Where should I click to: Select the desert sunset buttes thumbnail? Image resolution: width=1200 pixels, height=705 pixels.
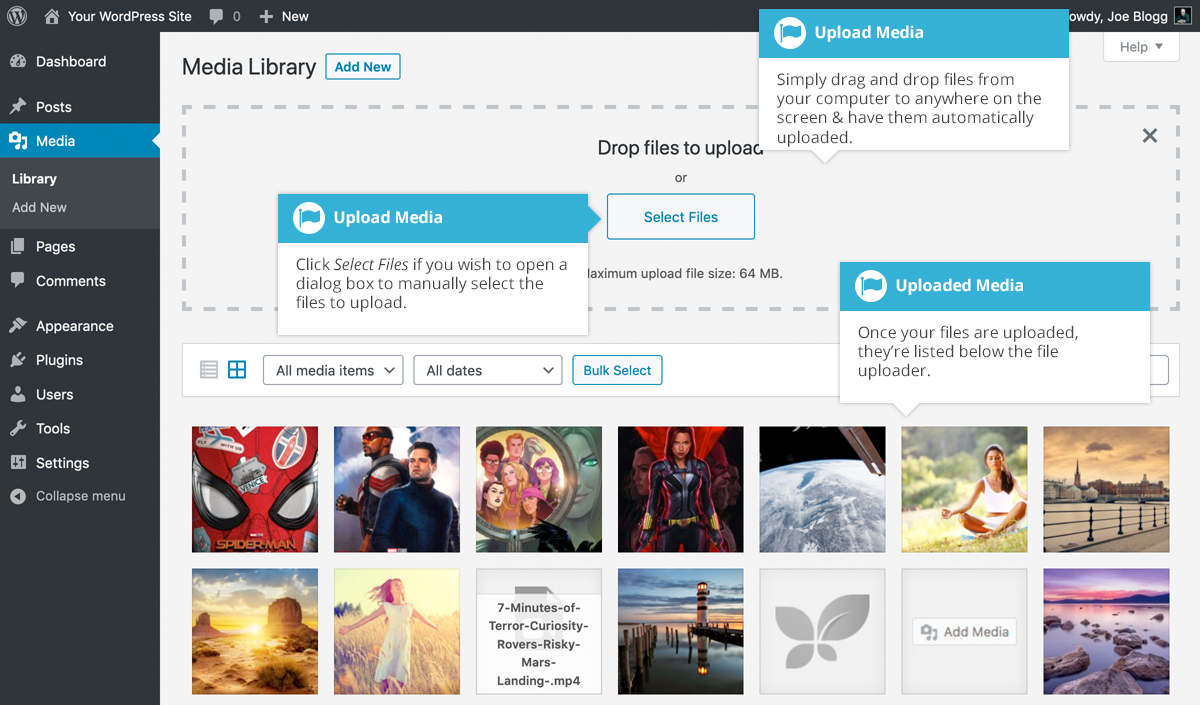click(255, 631)
